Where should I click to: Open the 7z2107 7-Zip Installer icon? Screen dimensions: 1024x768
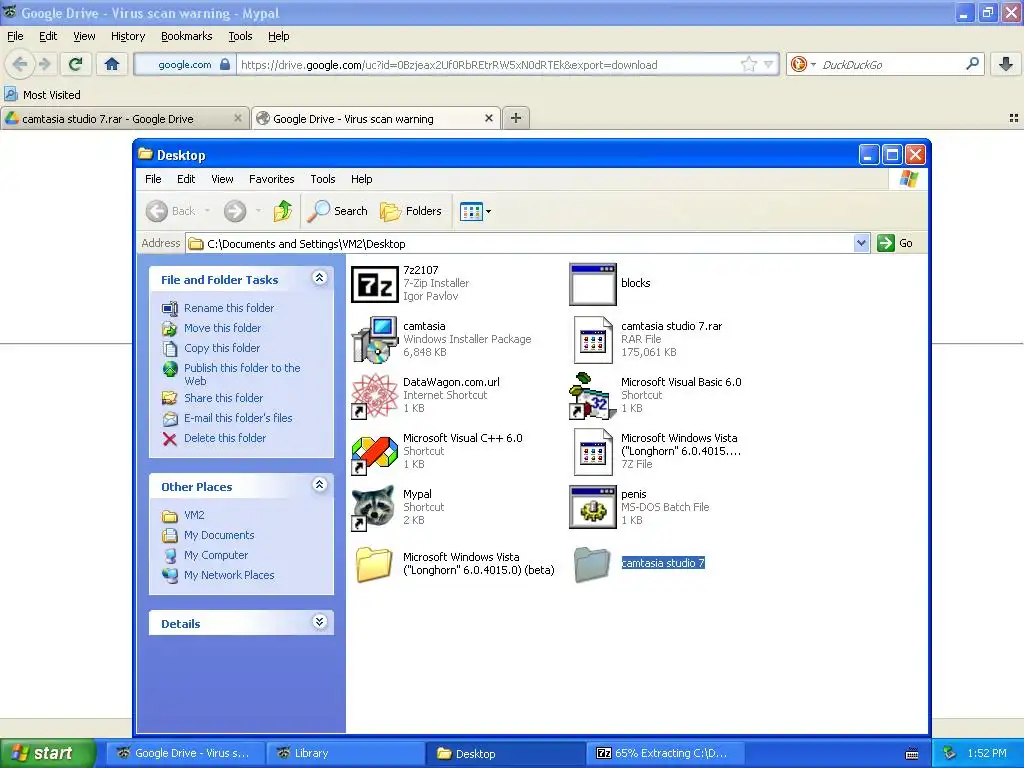tap(374, 285)
